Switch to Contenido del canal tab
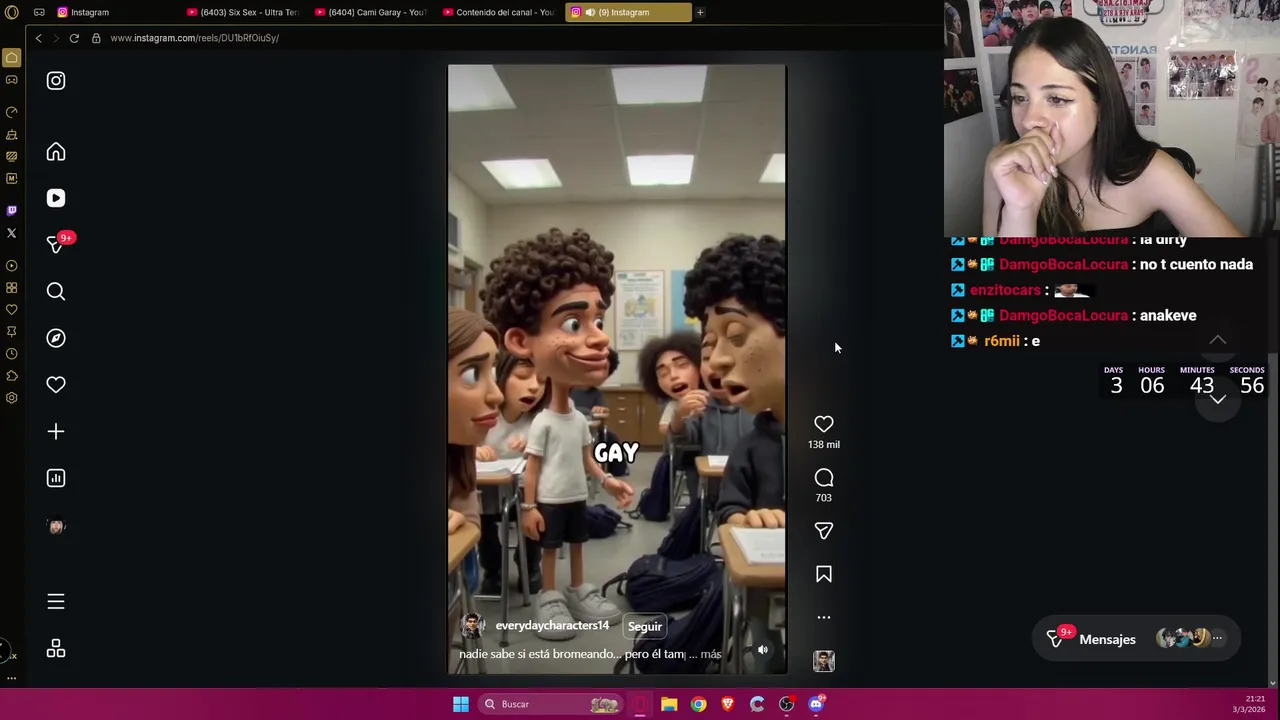1280x720 pixels. coord(500,12)
